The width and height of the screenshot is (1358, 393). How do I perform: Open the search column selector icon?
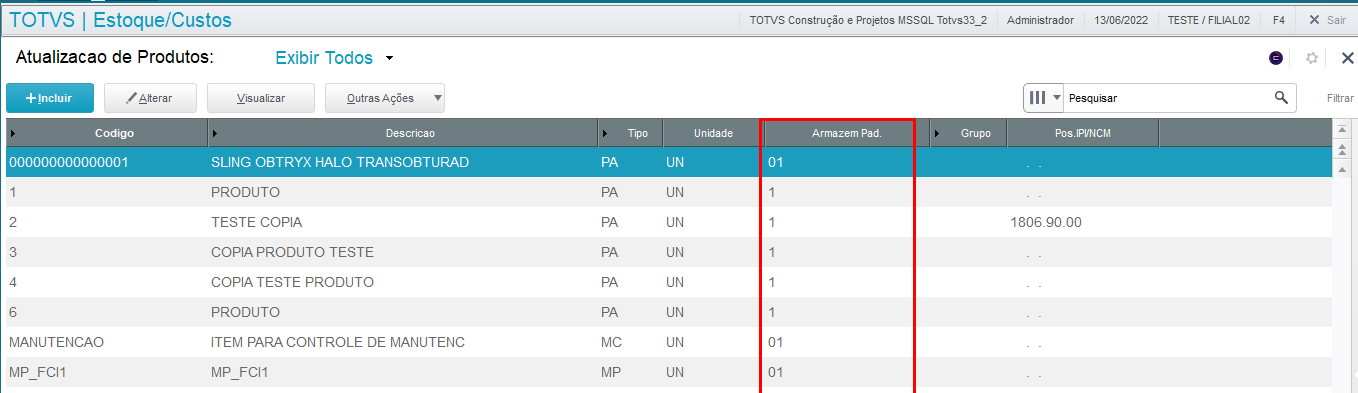tap(1043, 98)
